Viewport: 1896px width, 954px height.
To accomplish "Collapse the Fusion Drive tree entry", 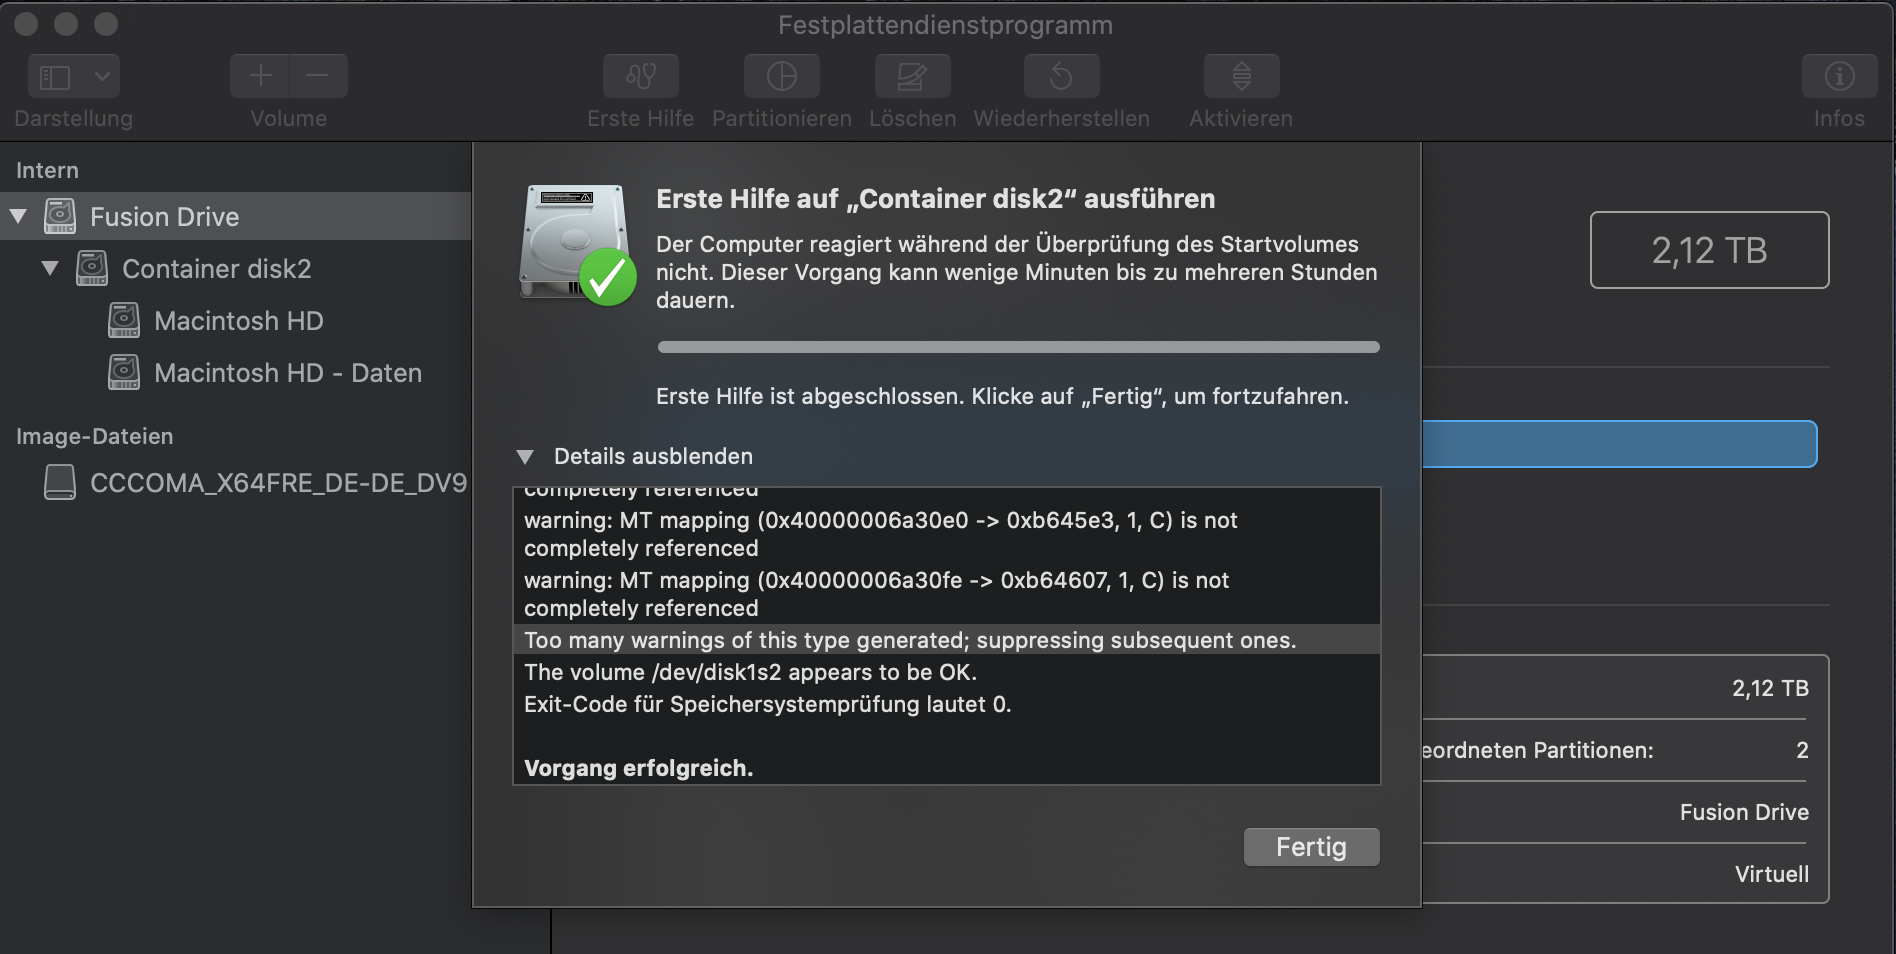I will (18, 216).
